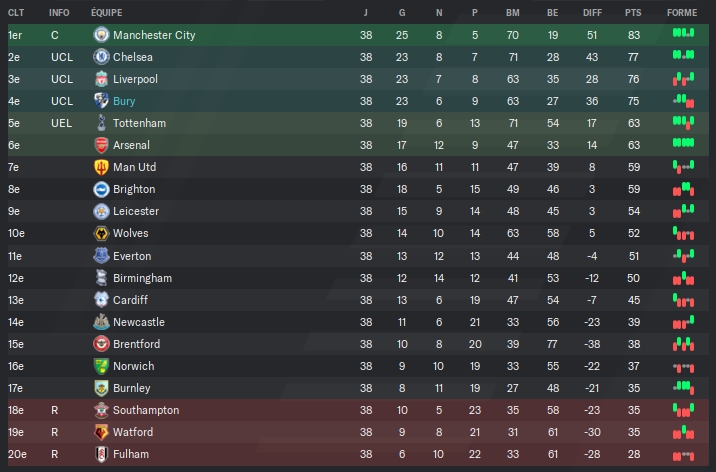Click the Wolves club logo
Image resolution: width=716 pixels, height=472 pixels.
pyautogui.click(x=101, y=233)
